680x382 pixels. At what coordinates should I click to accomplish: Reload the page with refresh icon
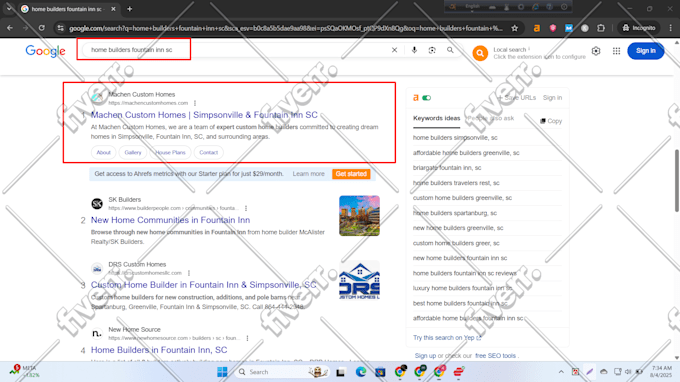pos(41,28)
